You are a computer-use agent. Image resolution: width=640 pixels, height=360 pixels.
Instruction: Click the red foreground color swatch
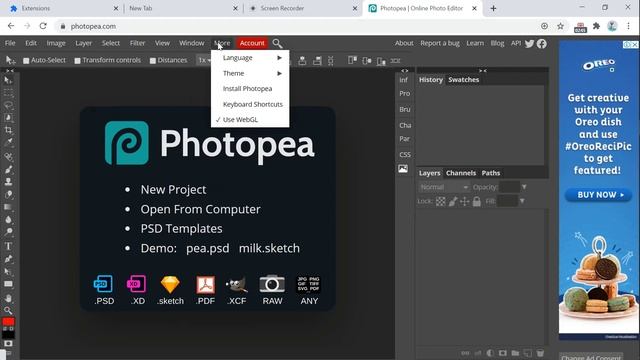point(8,322)
